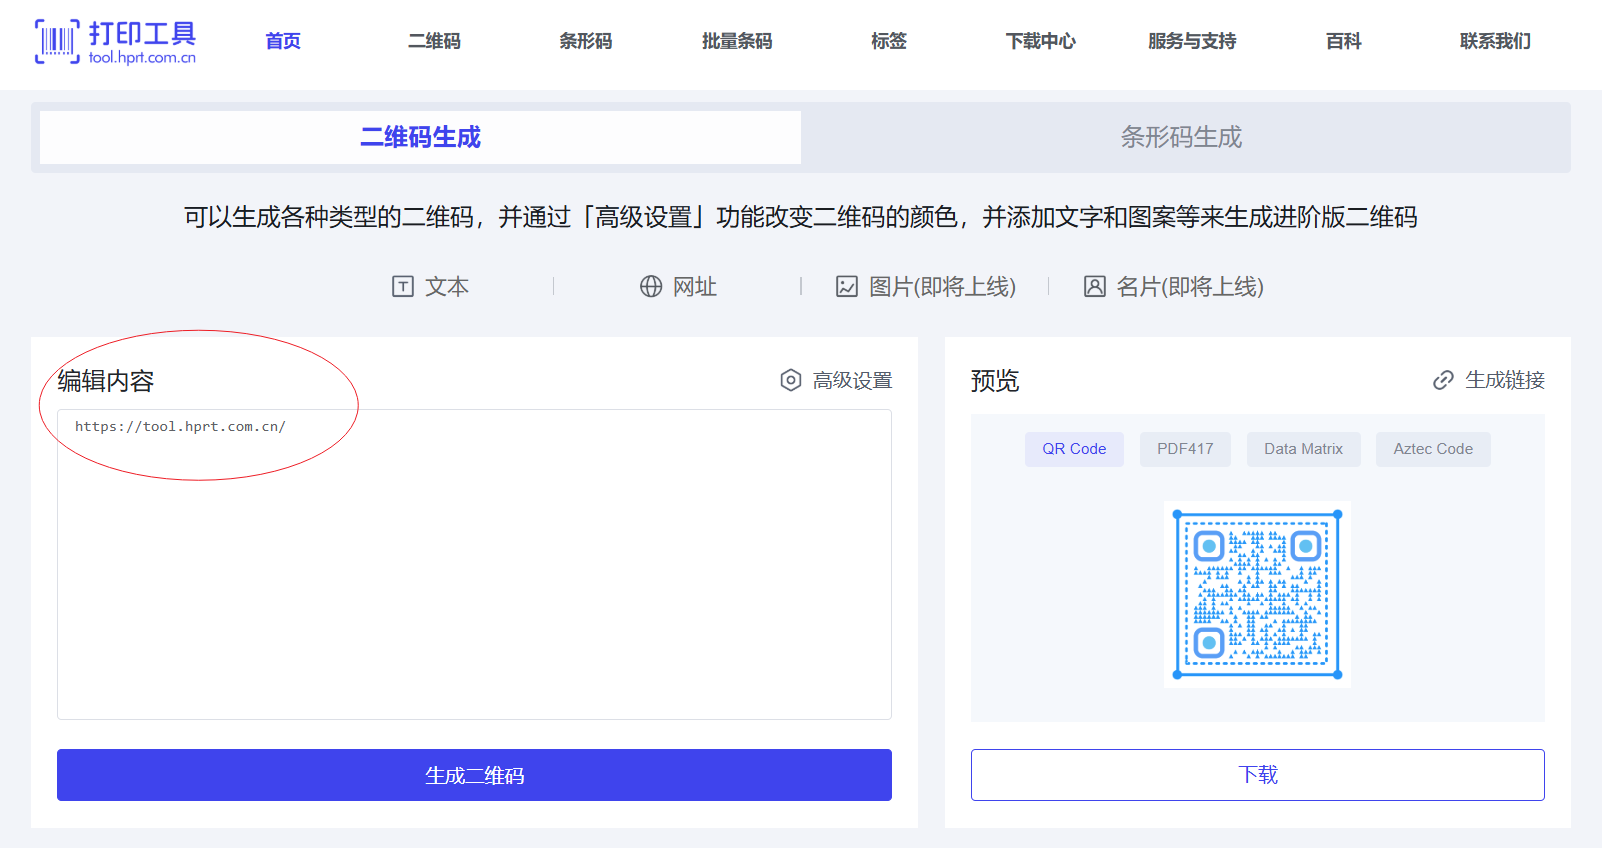
Task: Click the globe icon for 网址
Action: 651,287
